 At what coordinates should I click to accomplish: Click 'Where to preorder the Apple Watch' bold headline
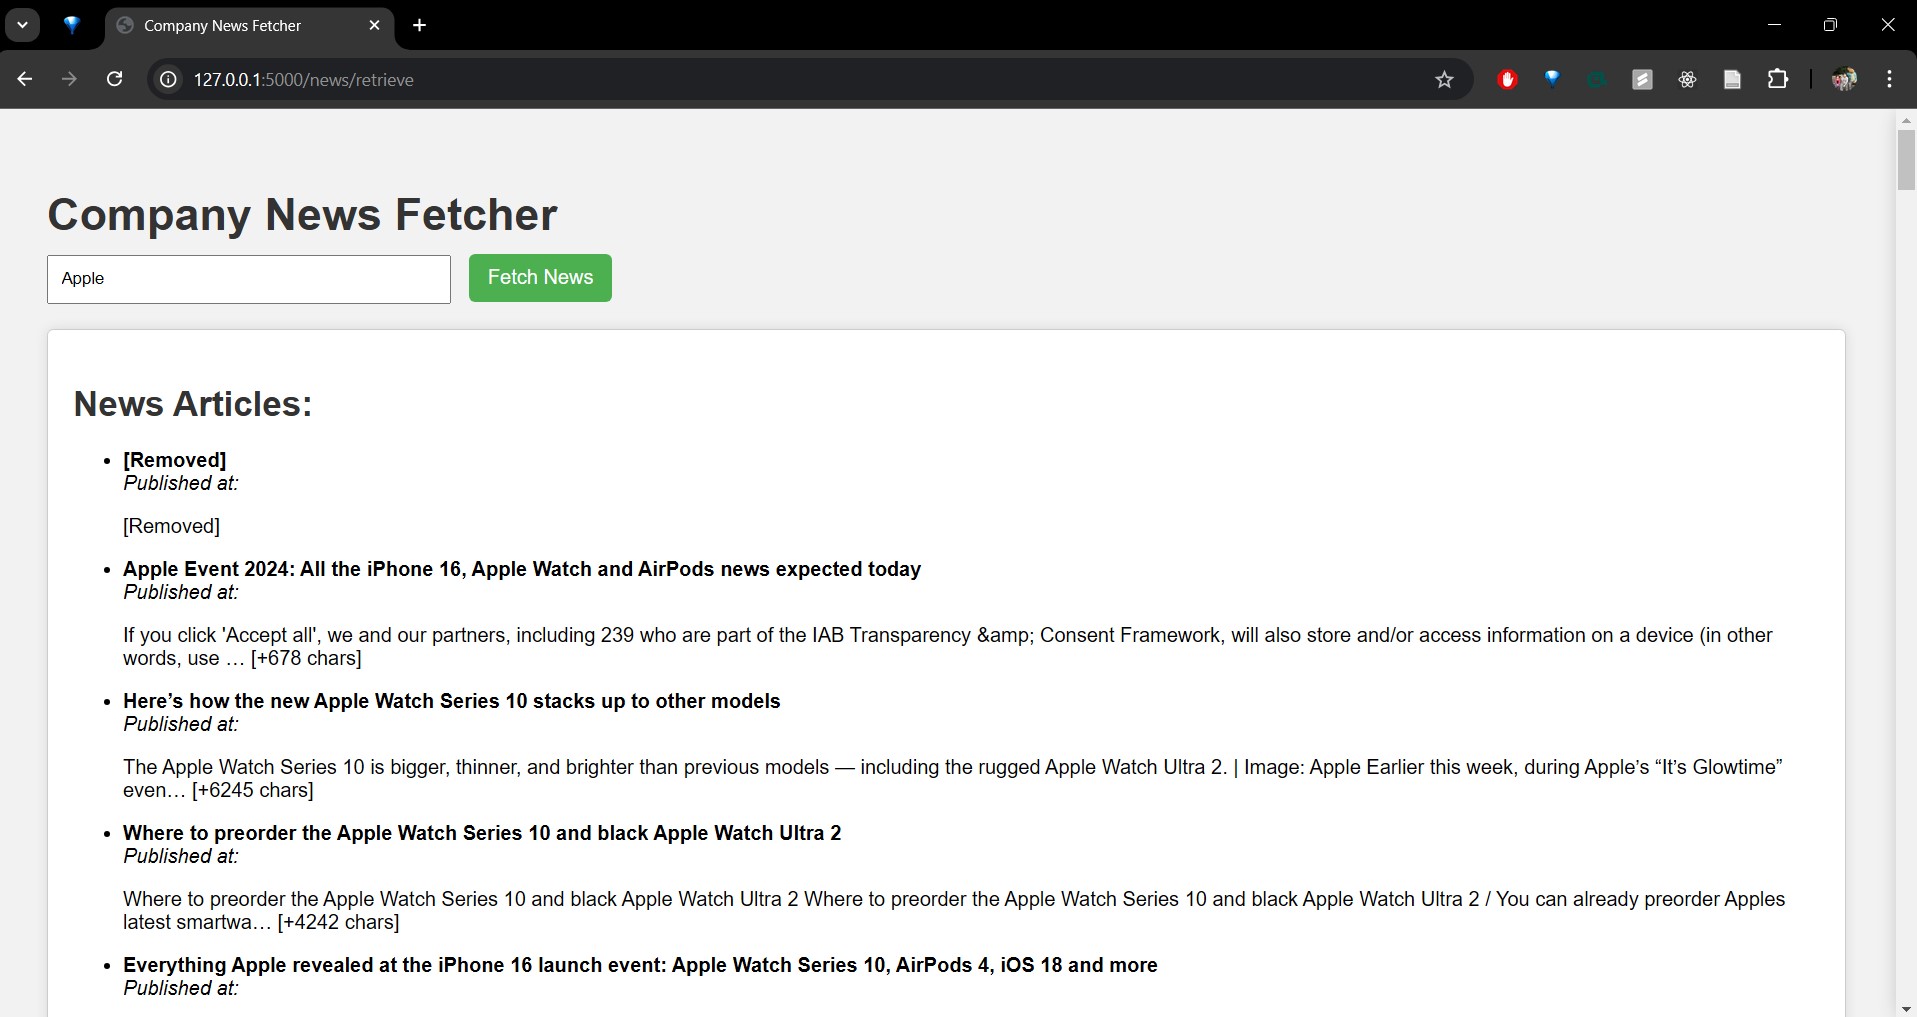(482, 833)
